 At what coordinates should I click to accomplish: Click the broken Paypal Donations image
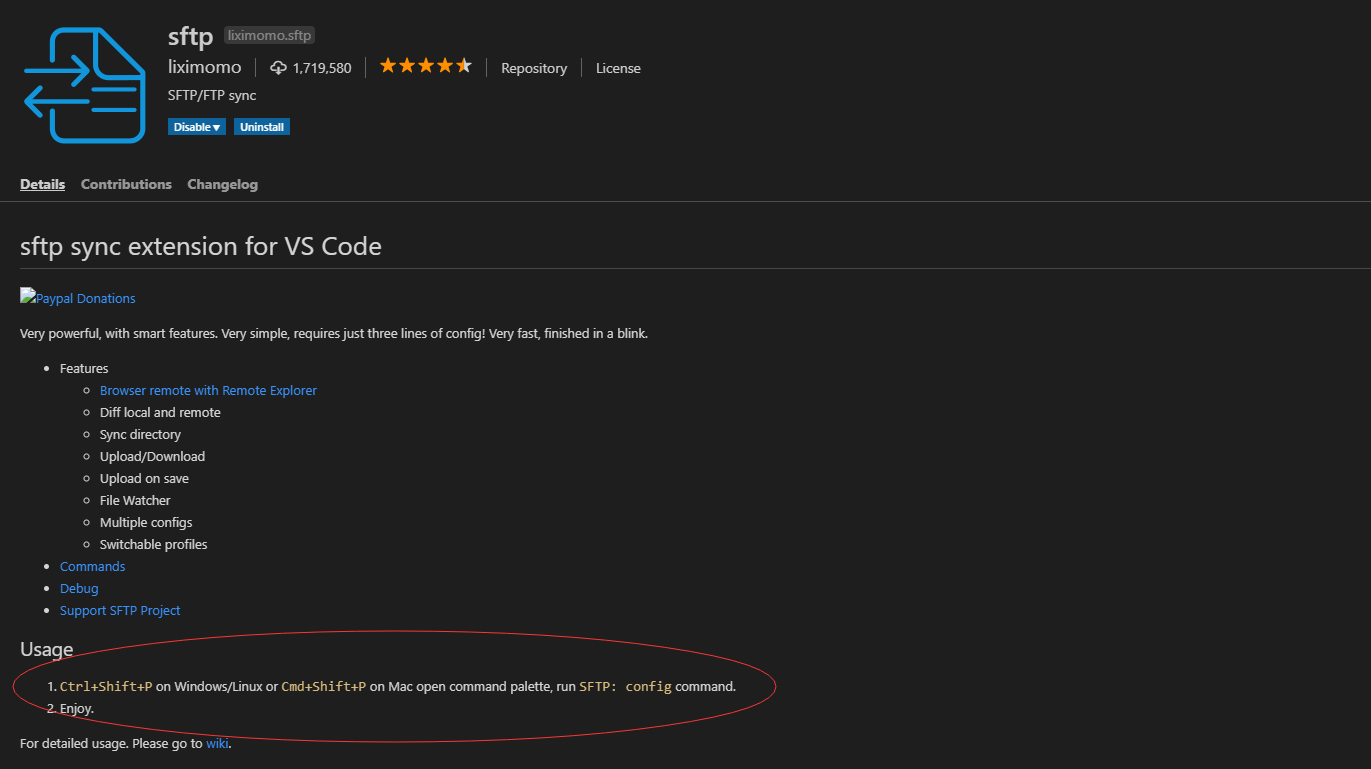pyautogui.click(x=78, y=298)
